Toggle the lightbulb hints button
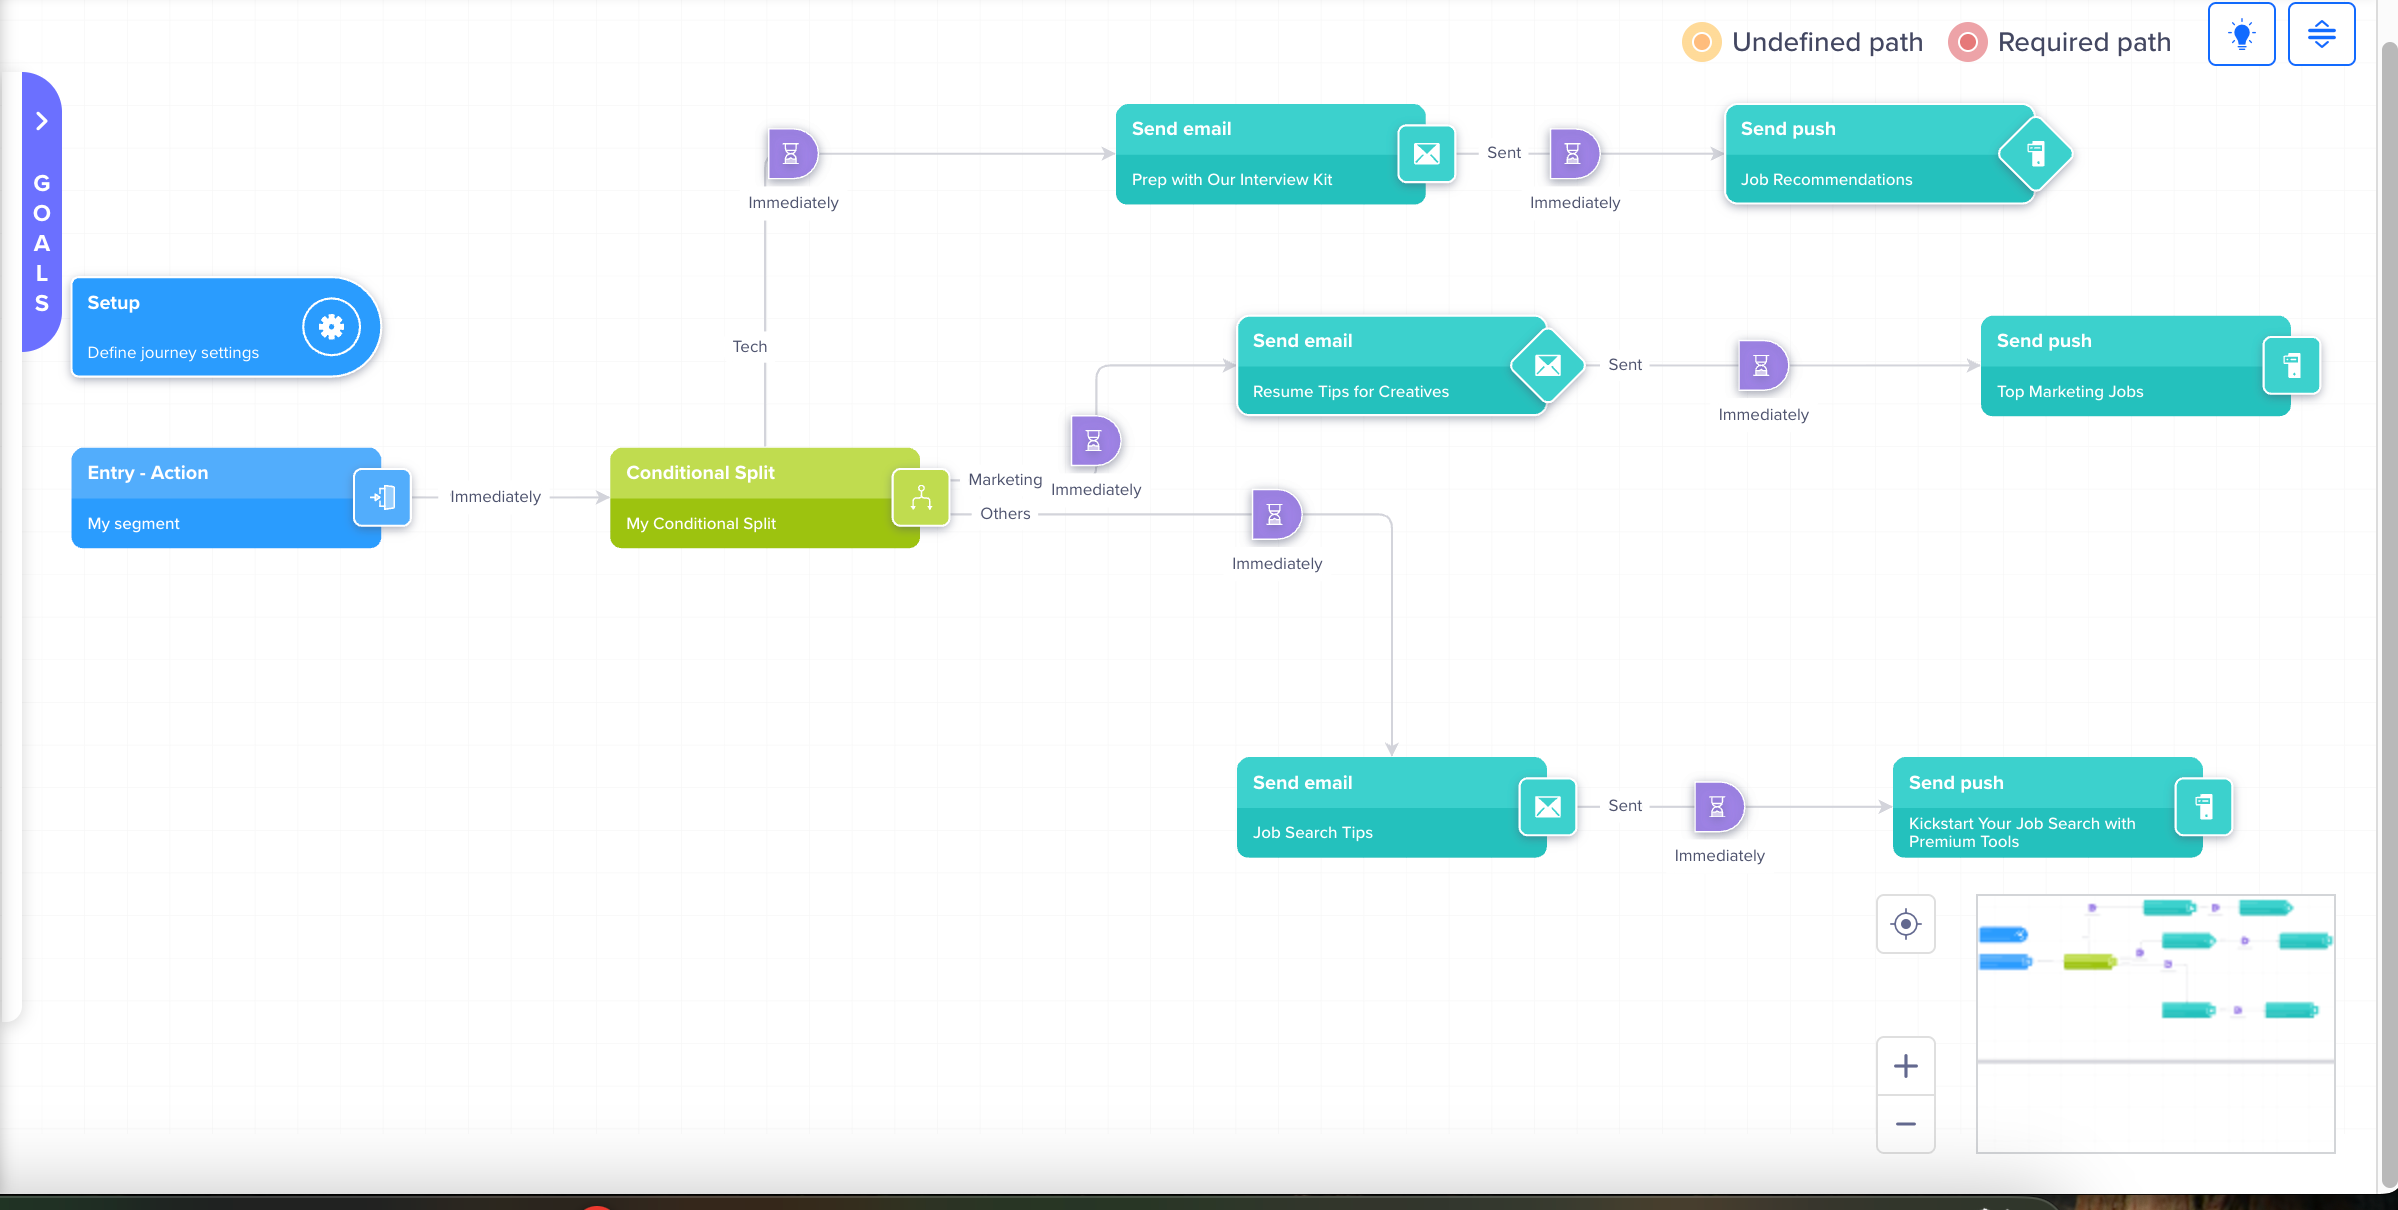Image resolution: width=2398 pixels, height=1210 pixels. point(2242,33)
